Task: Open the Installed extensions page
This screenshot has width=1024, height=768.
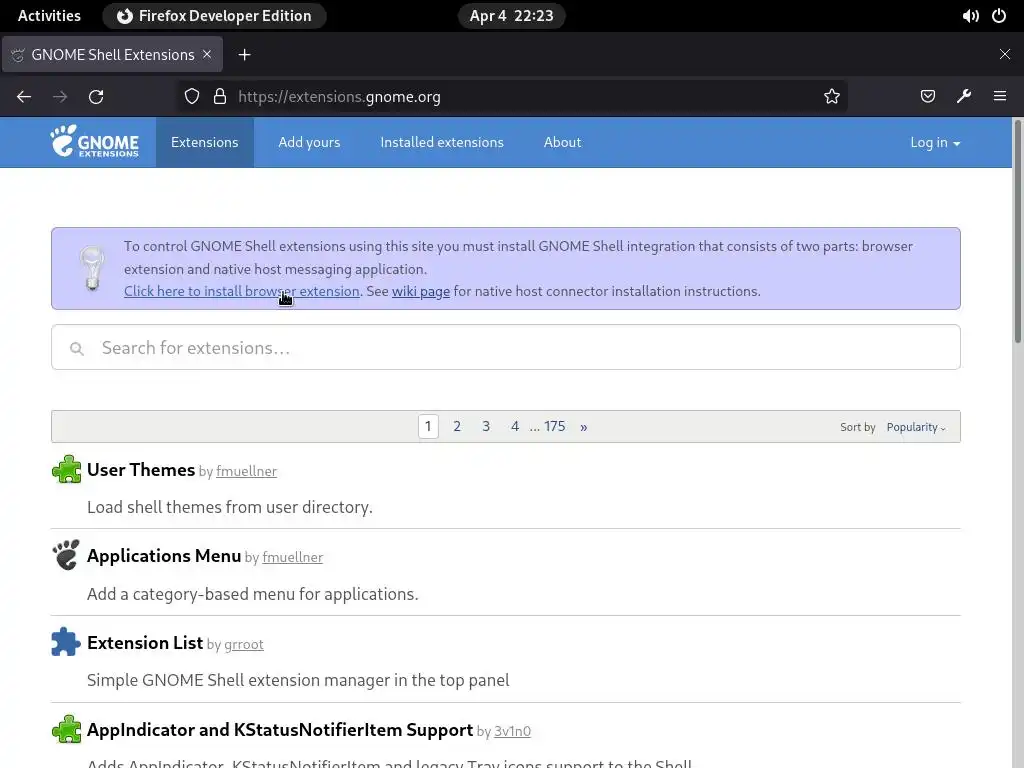Action: point(442,142)
